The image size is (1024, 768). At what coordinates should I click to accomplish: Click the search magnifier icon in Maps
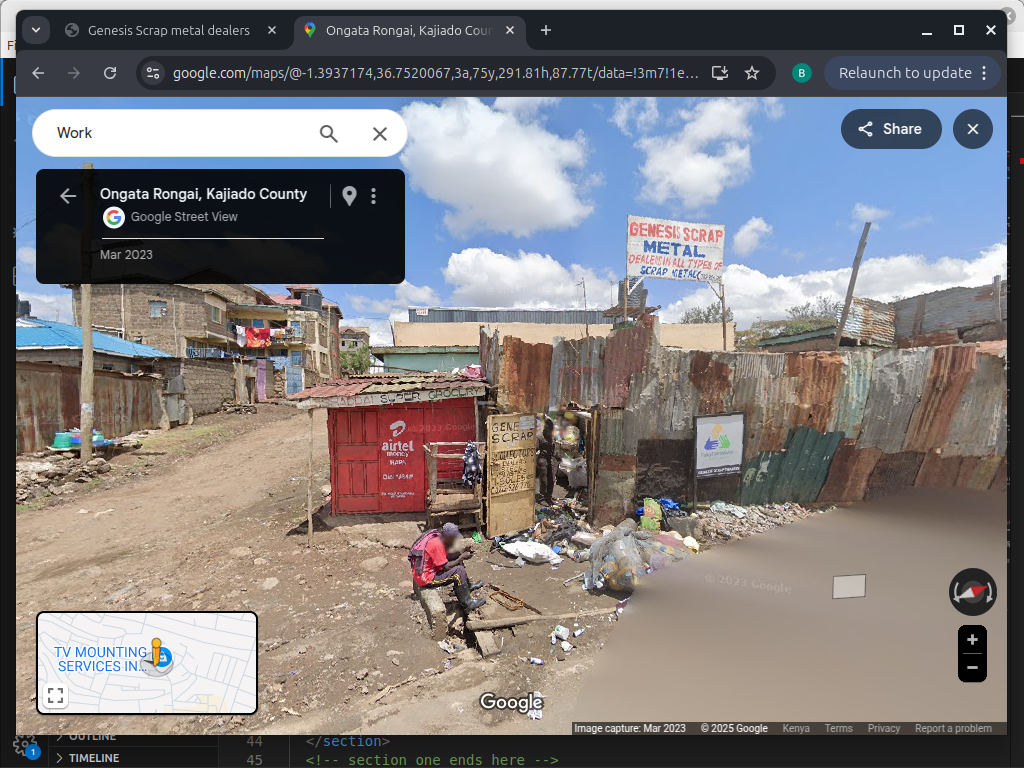[328, 133]
